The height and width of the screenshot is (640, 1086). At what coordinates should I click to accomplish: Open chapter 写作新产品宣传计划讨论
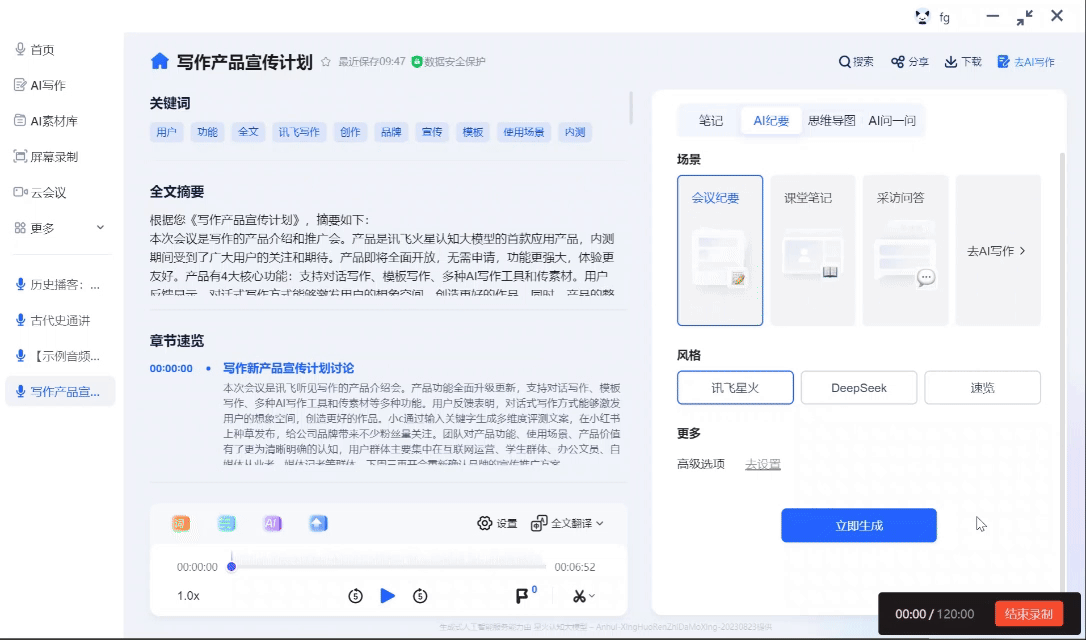pyautogui.click(x=288, y=368)
